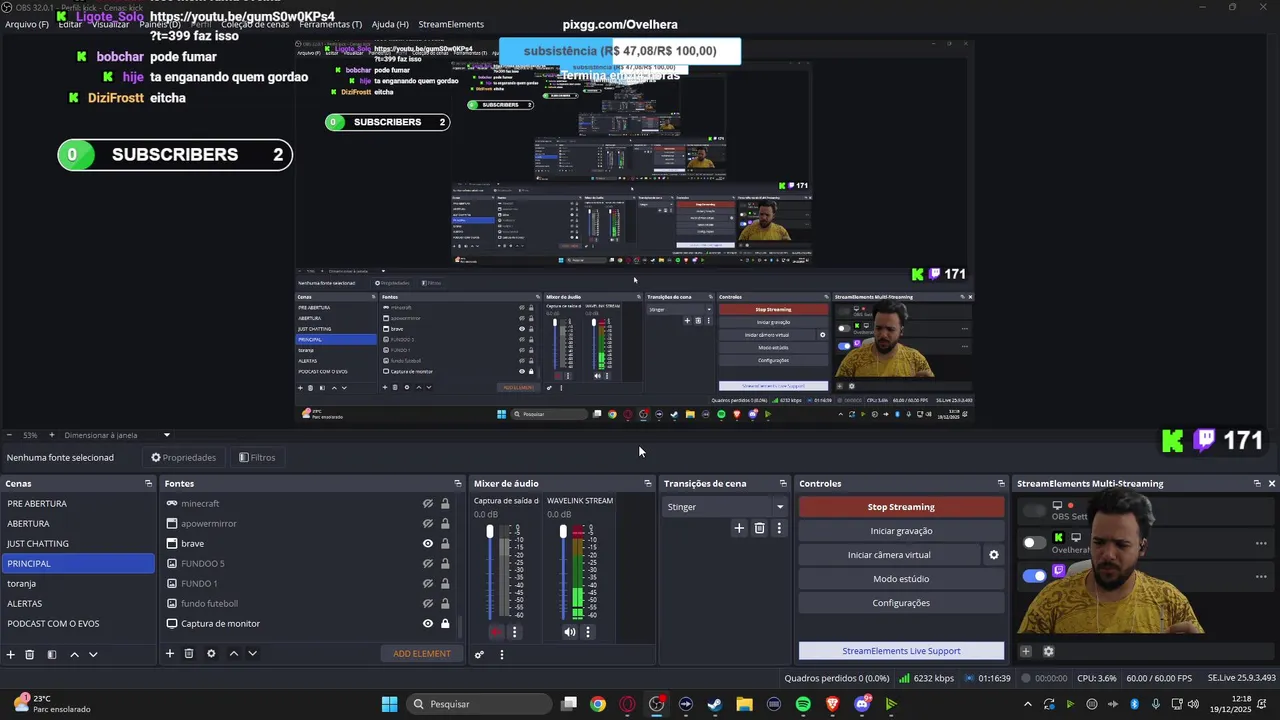Image resolution: width=1280 pixels, height=720 pixels.
Task: Click the ADD ELEMENT button
Action: point(422,654)
